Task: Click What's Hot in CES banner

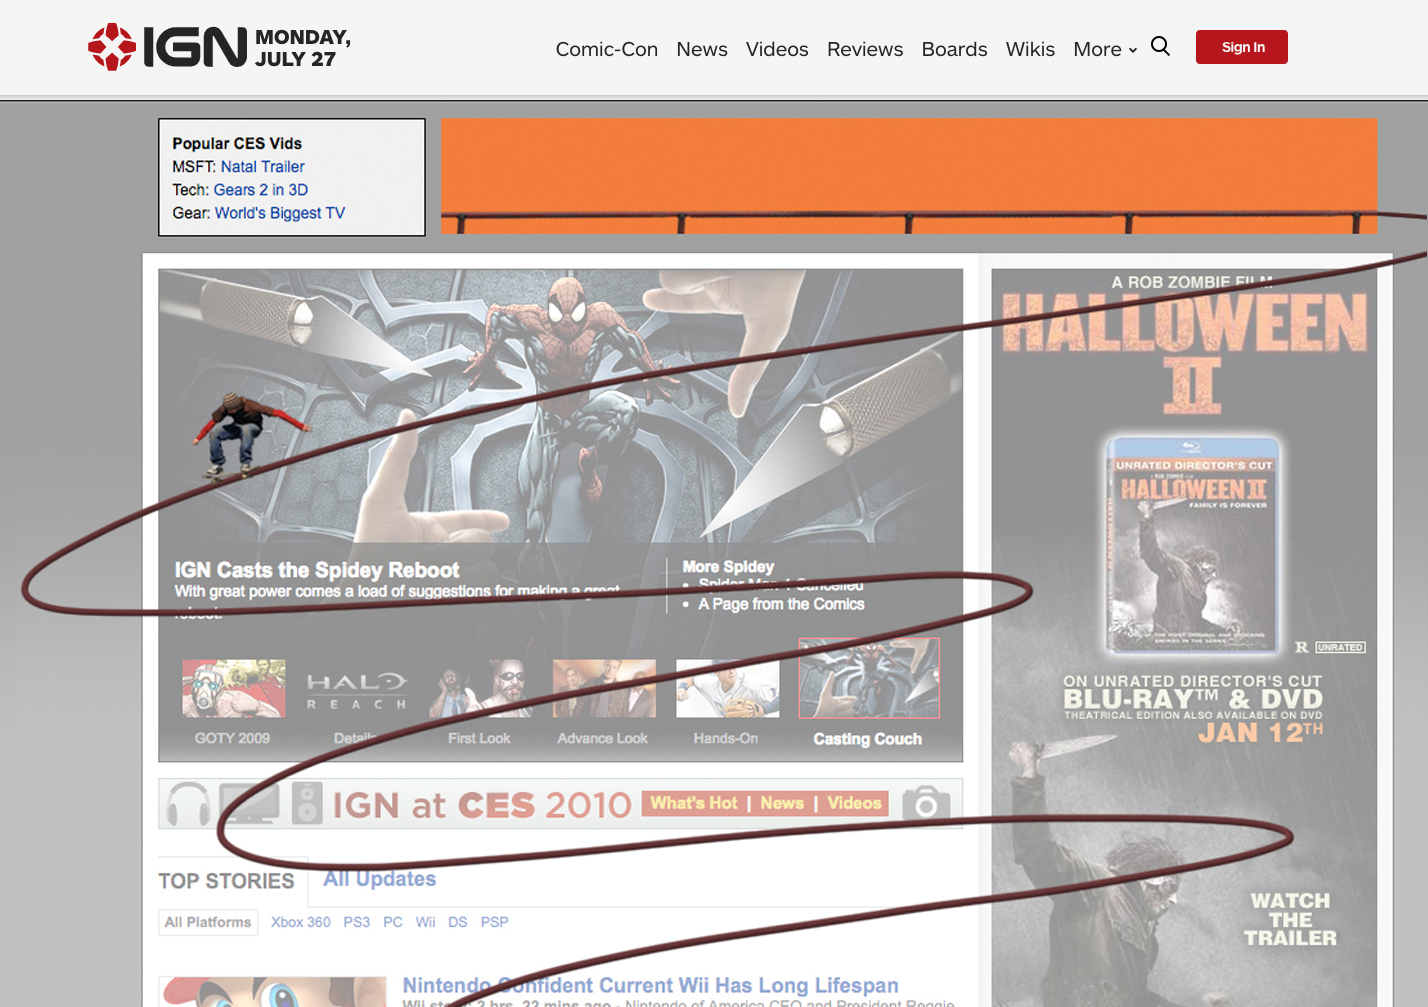Action: [694, 803]
